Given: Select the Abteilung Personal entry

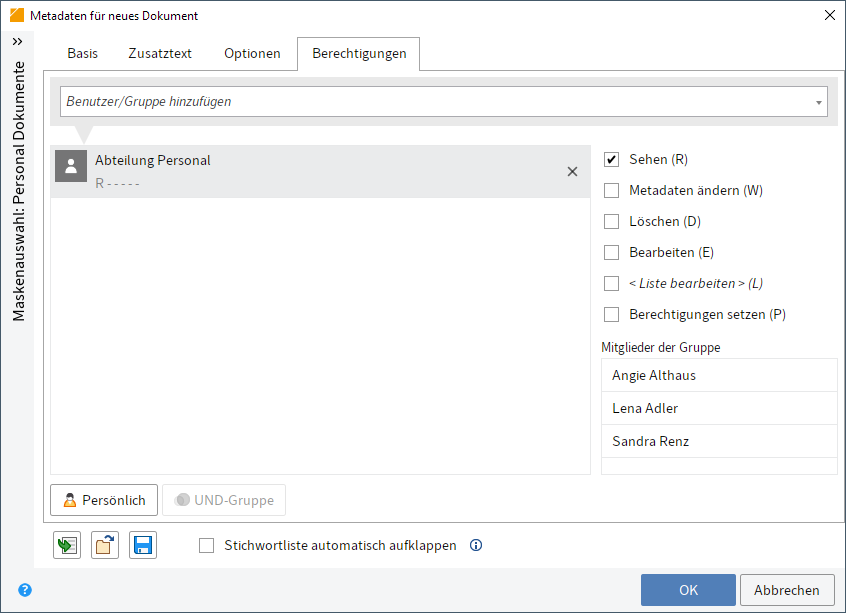Looking at the screenshot, I should (320, 172).
